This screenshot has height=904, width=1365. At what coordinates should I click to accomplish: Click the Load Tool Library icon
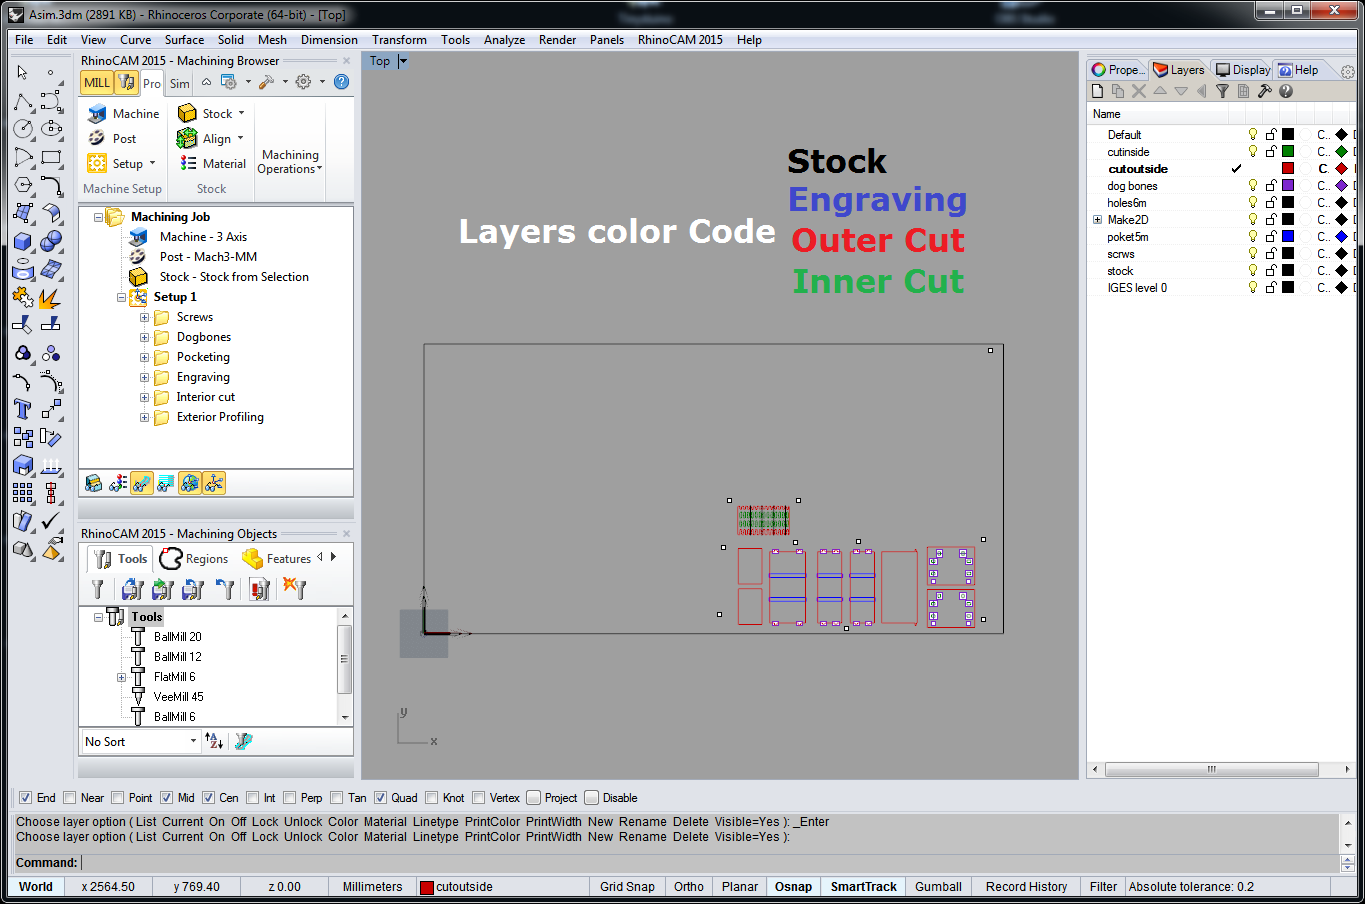tap(132, 590)
